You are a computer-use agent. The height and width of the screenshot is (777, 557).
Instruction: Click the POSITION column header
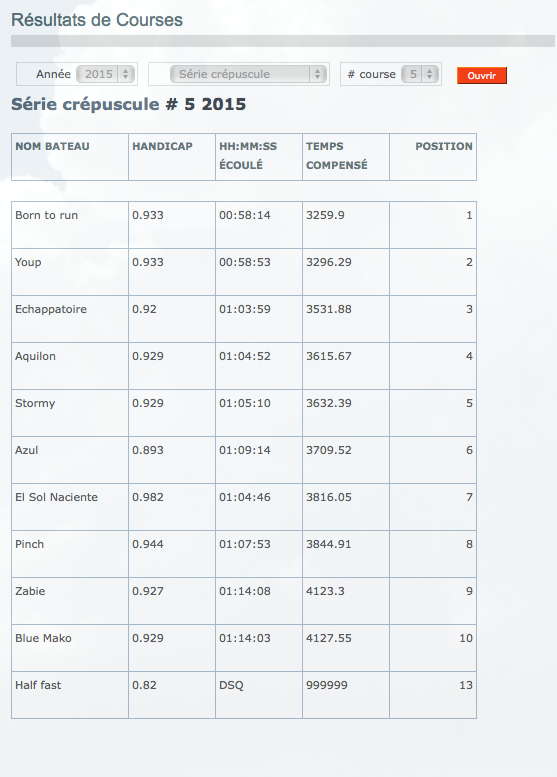pos(444,146)
